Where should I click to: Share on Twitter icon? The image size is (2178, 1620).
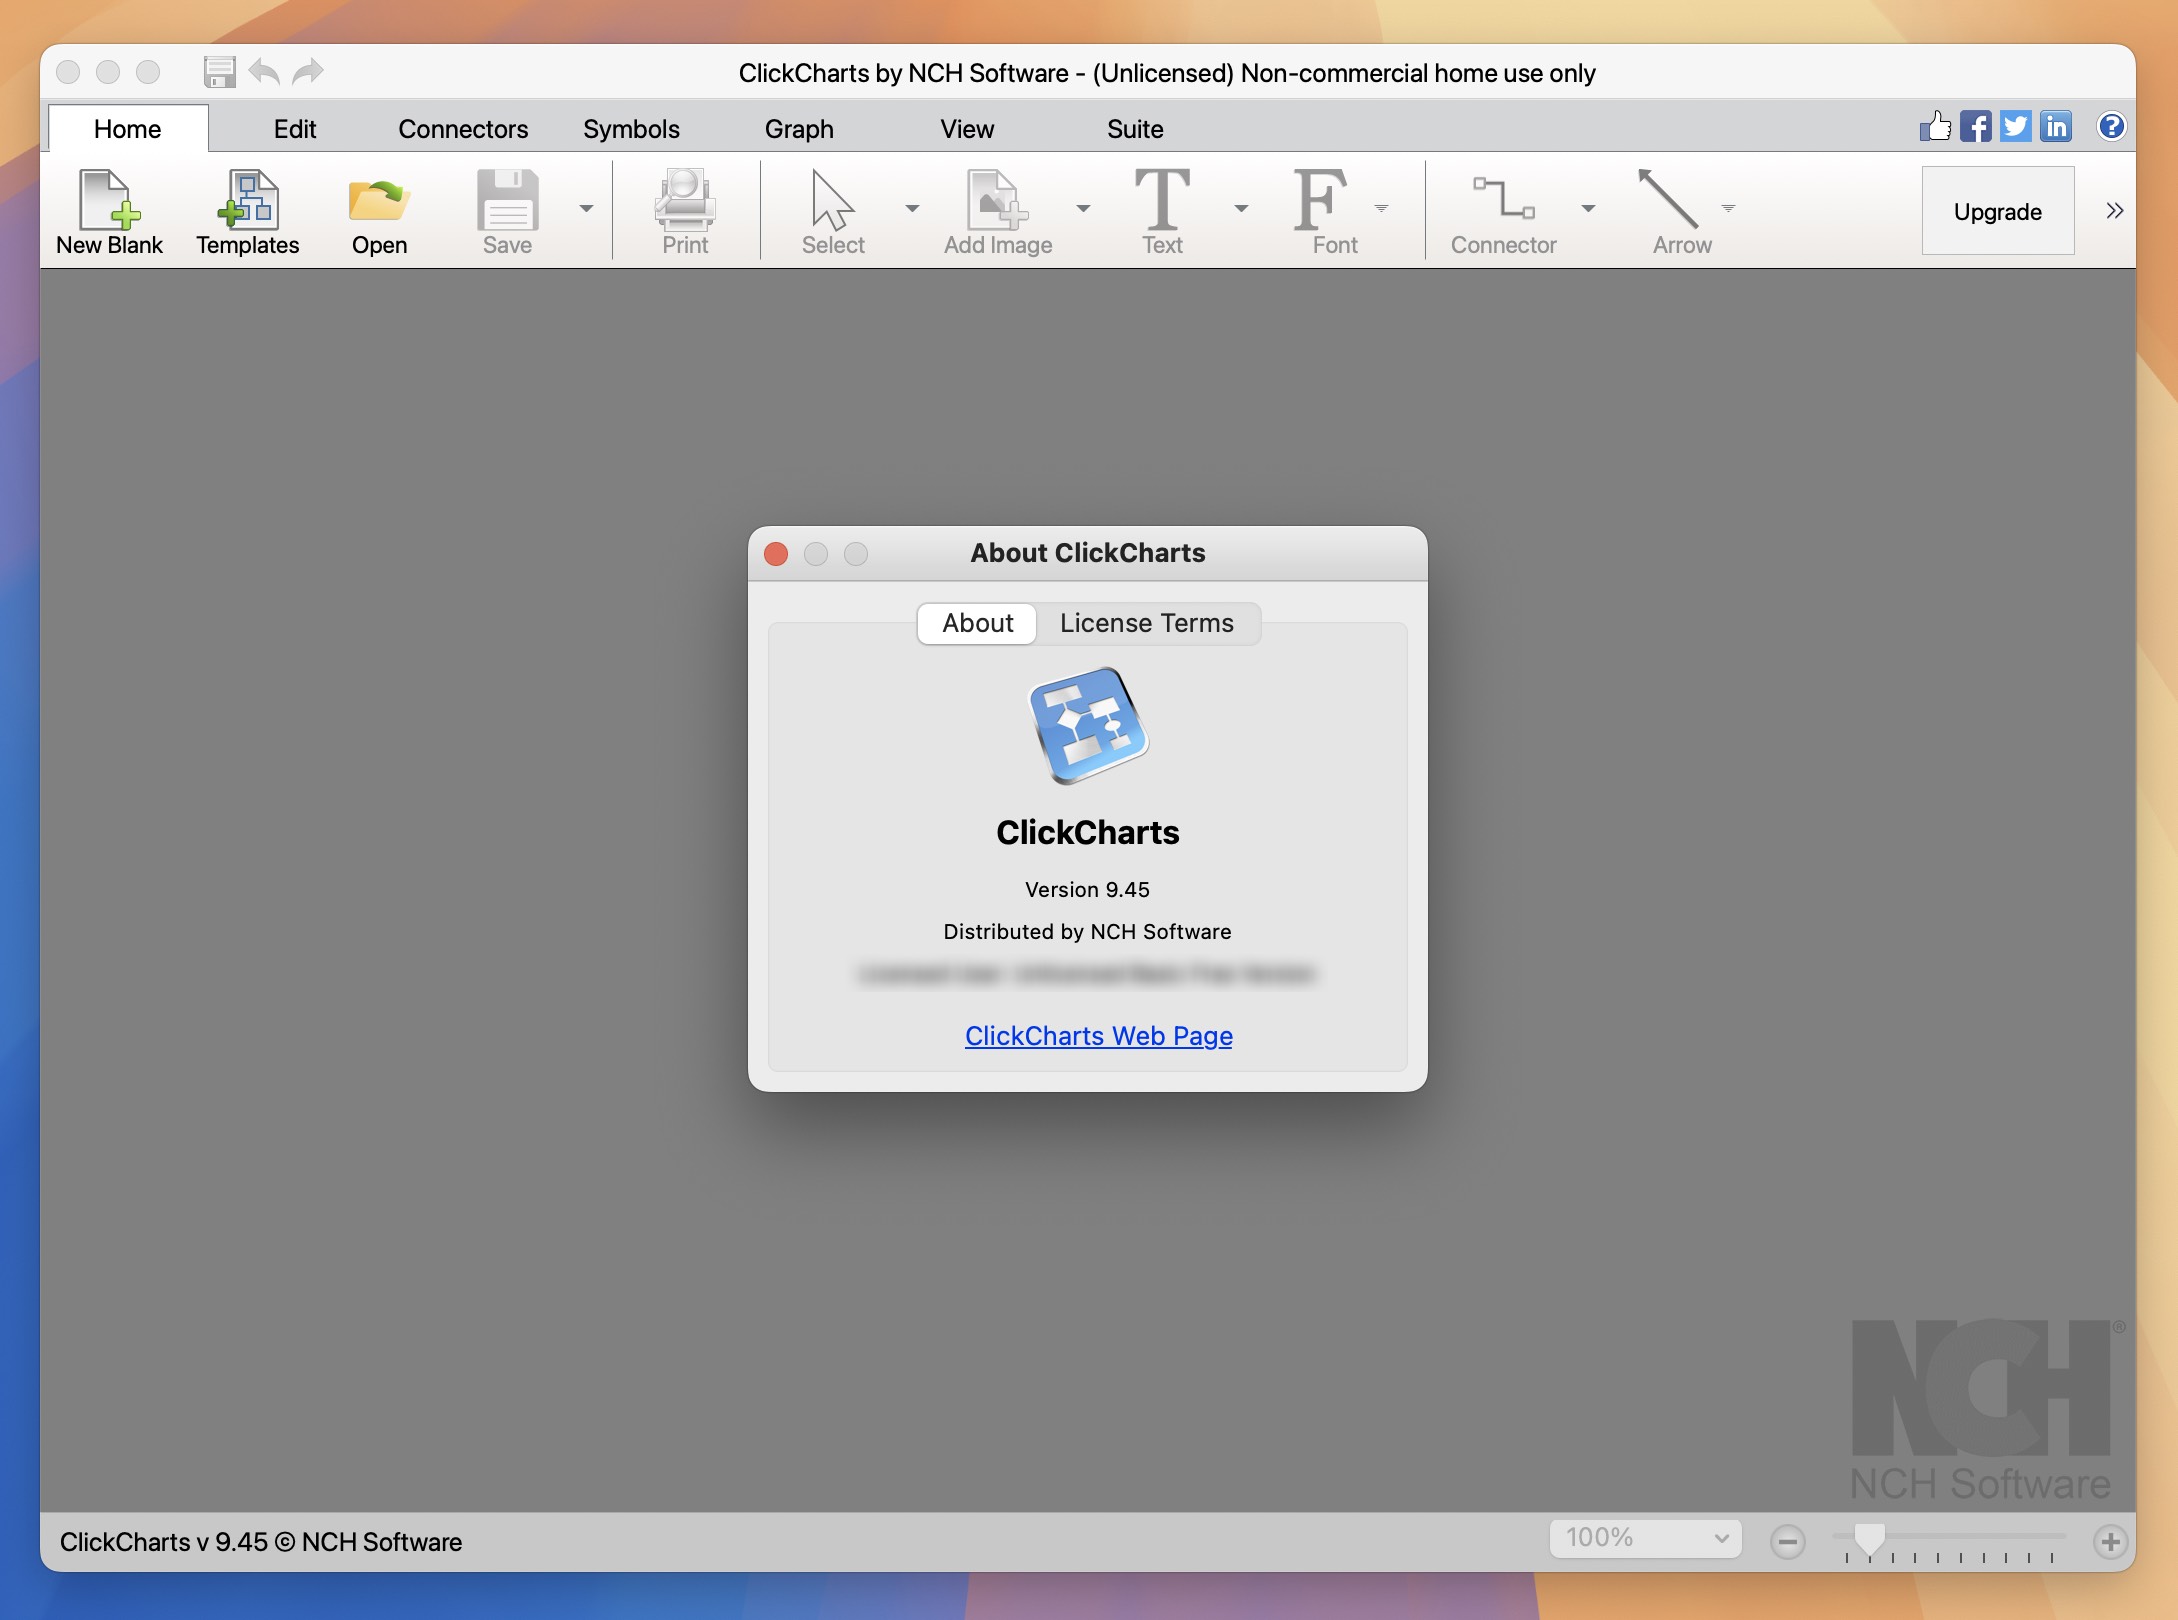click(x=2015, y=126)
